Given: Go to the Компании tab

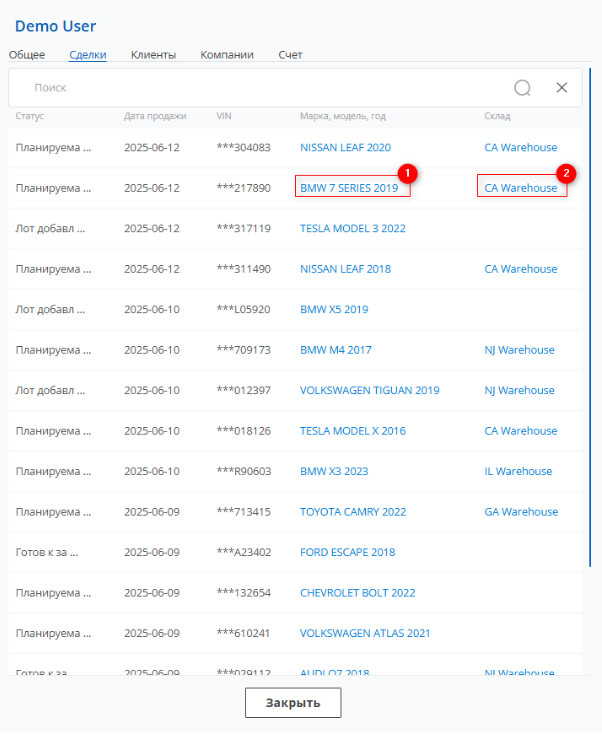Looking at the screenshot, I should (x=227, y=55).
